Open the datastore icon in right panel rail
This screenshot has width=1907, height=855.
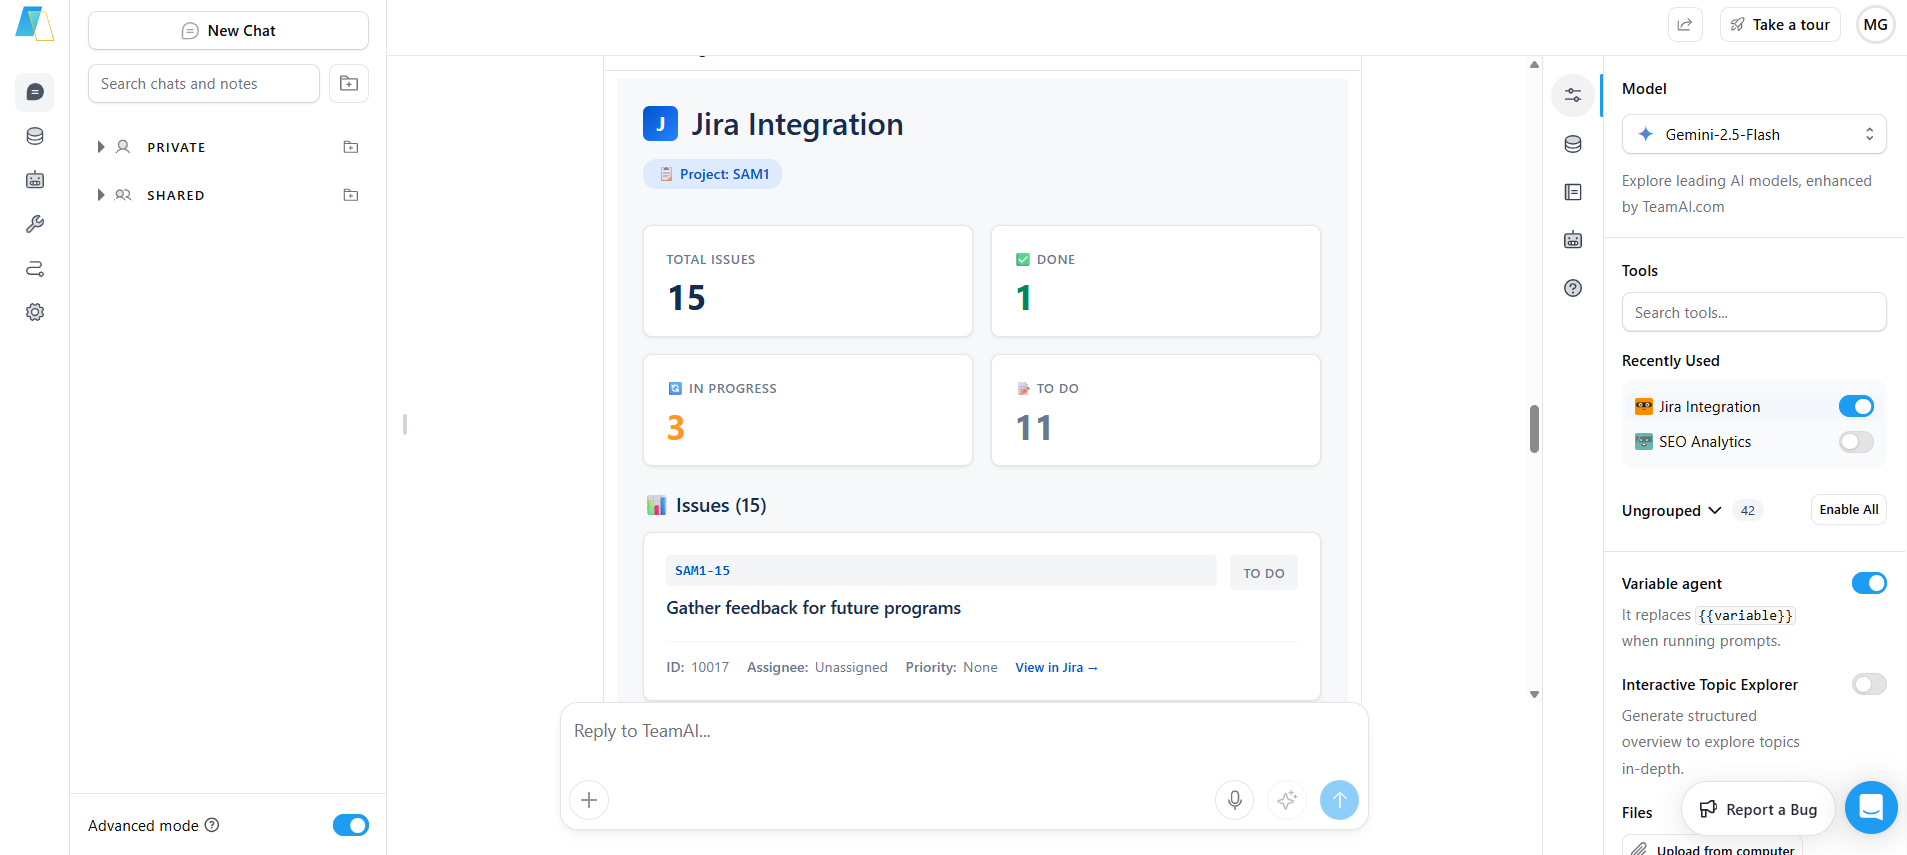[x=1573, y=144]
